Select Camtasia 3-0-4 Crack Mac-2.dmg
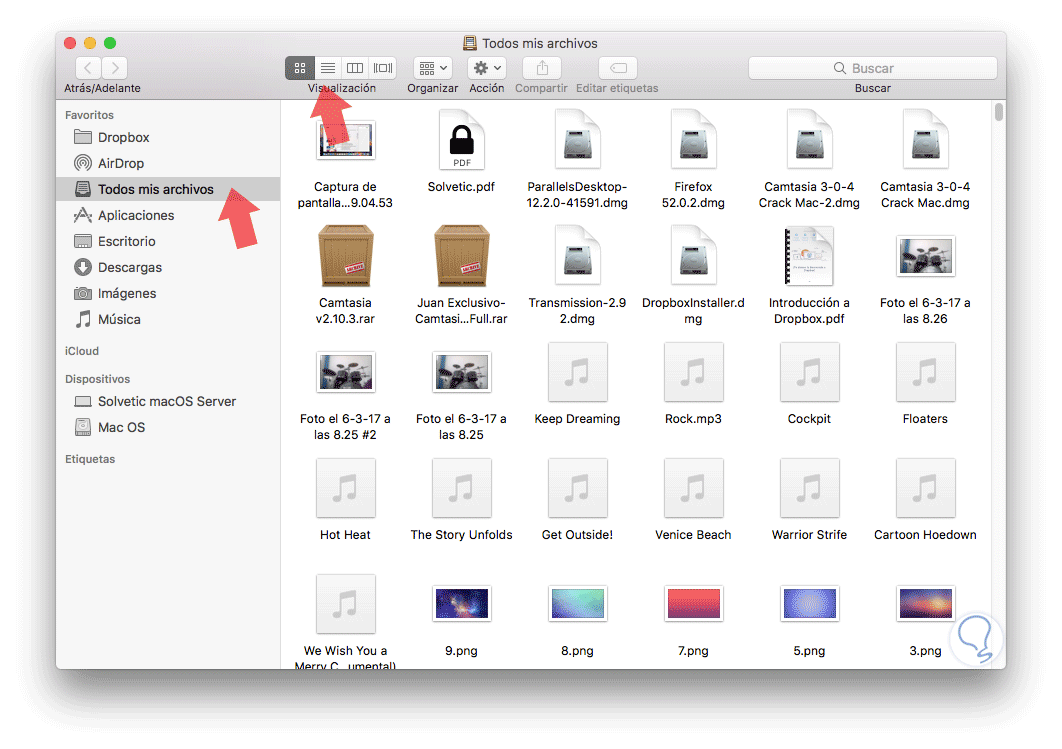Image resolution: width=1062 pixels, height=749 pixels. pyautogui.click(x=809, y=140)
